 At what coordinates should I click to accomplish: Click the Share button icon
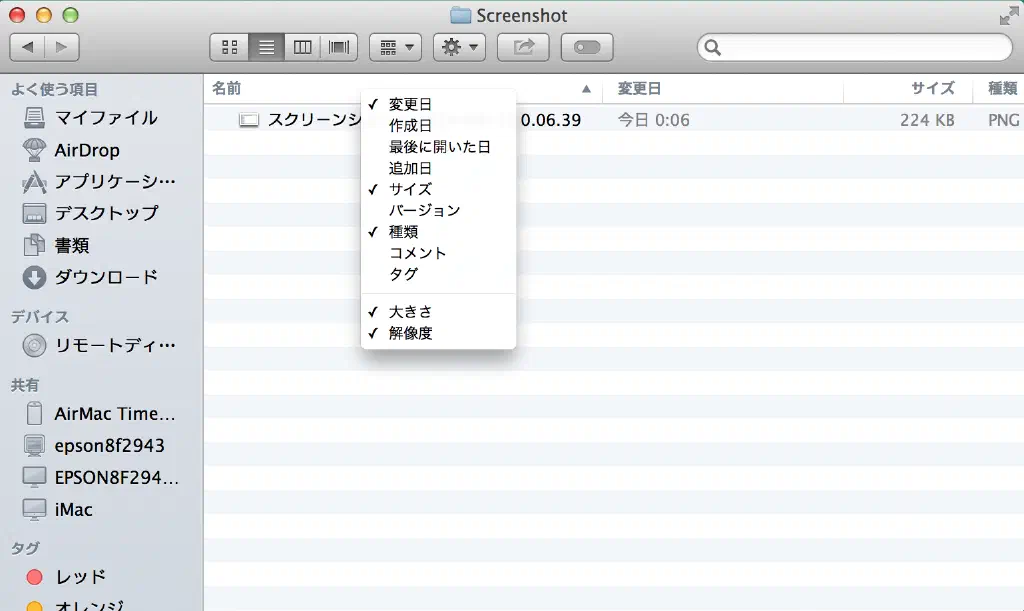pos(524,47)
